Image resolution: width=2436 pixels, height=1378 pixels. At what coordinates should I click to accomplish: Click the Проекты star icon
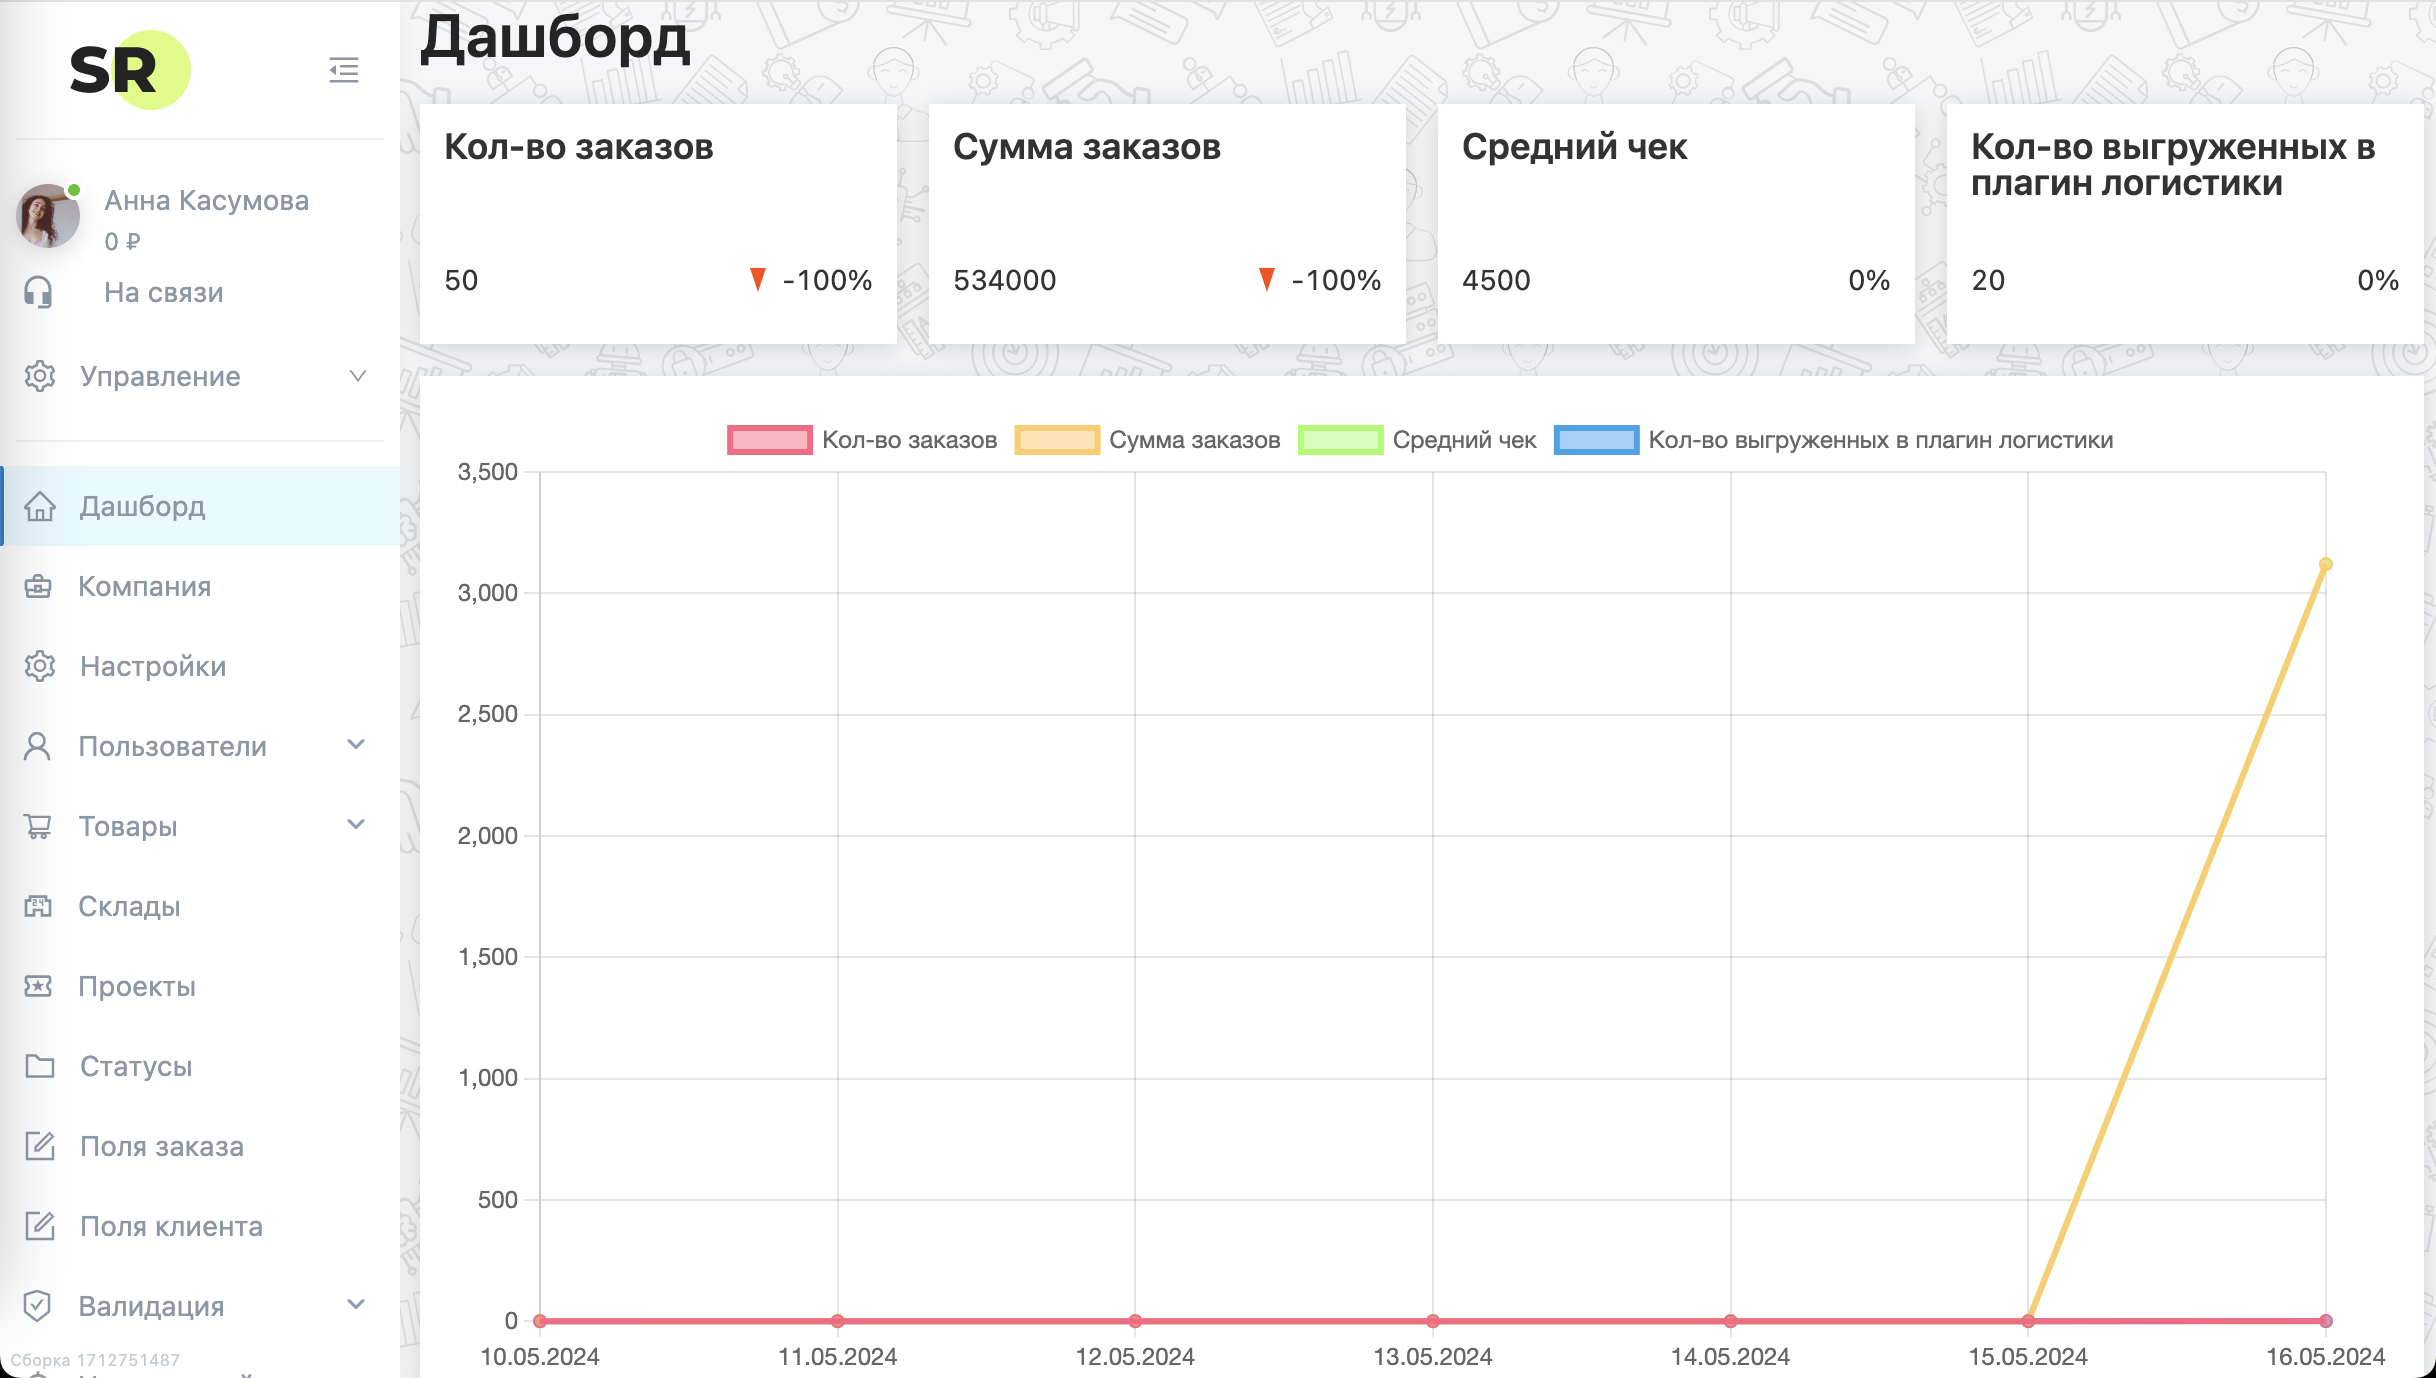(x=40, y=986)
